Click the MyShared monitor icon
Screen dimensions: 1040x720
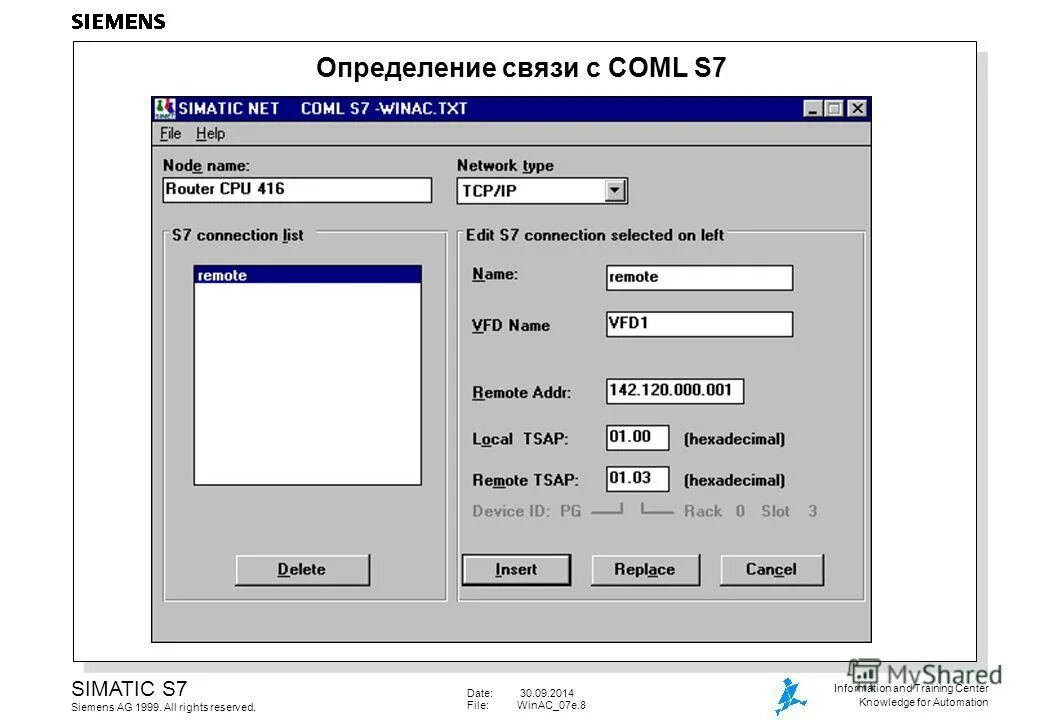(x=865, y=673)
